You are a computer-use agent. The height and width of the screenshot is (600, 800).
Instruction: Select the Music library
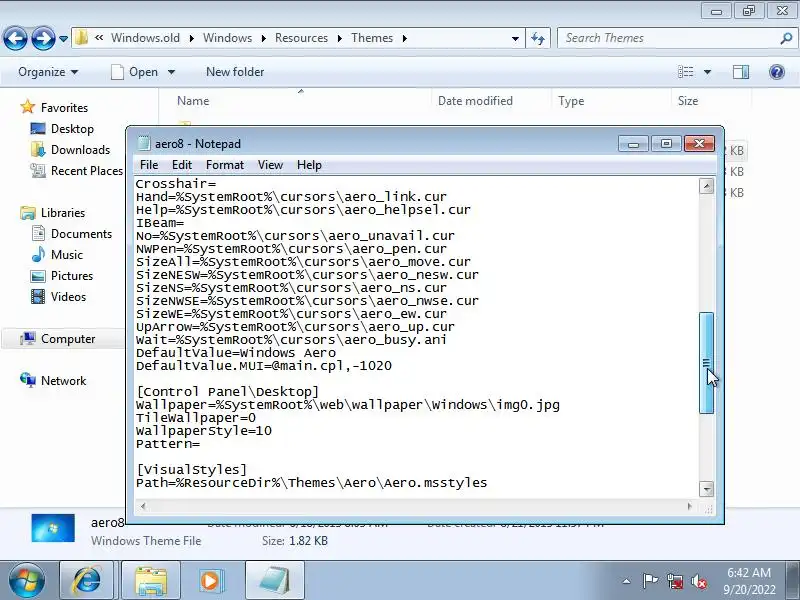66,255
